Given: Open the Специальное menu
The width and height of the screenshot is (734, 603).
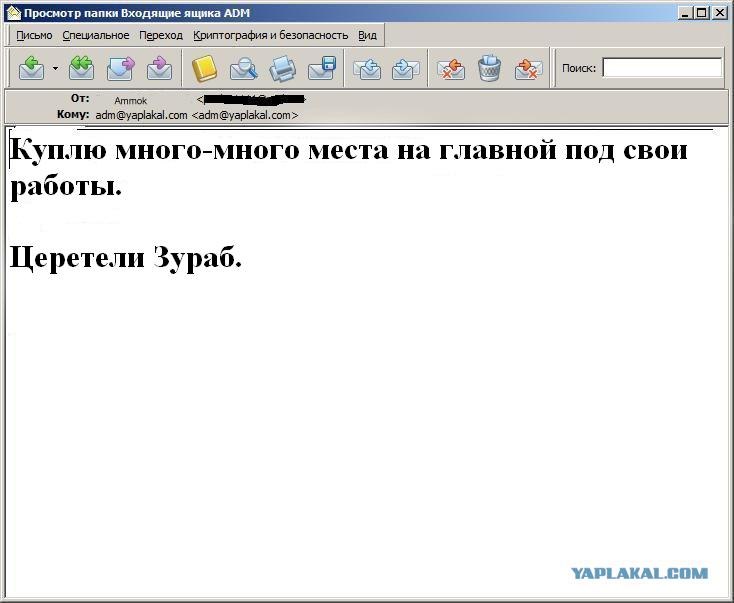Looking at the screenshot, I should click(96, 35).
